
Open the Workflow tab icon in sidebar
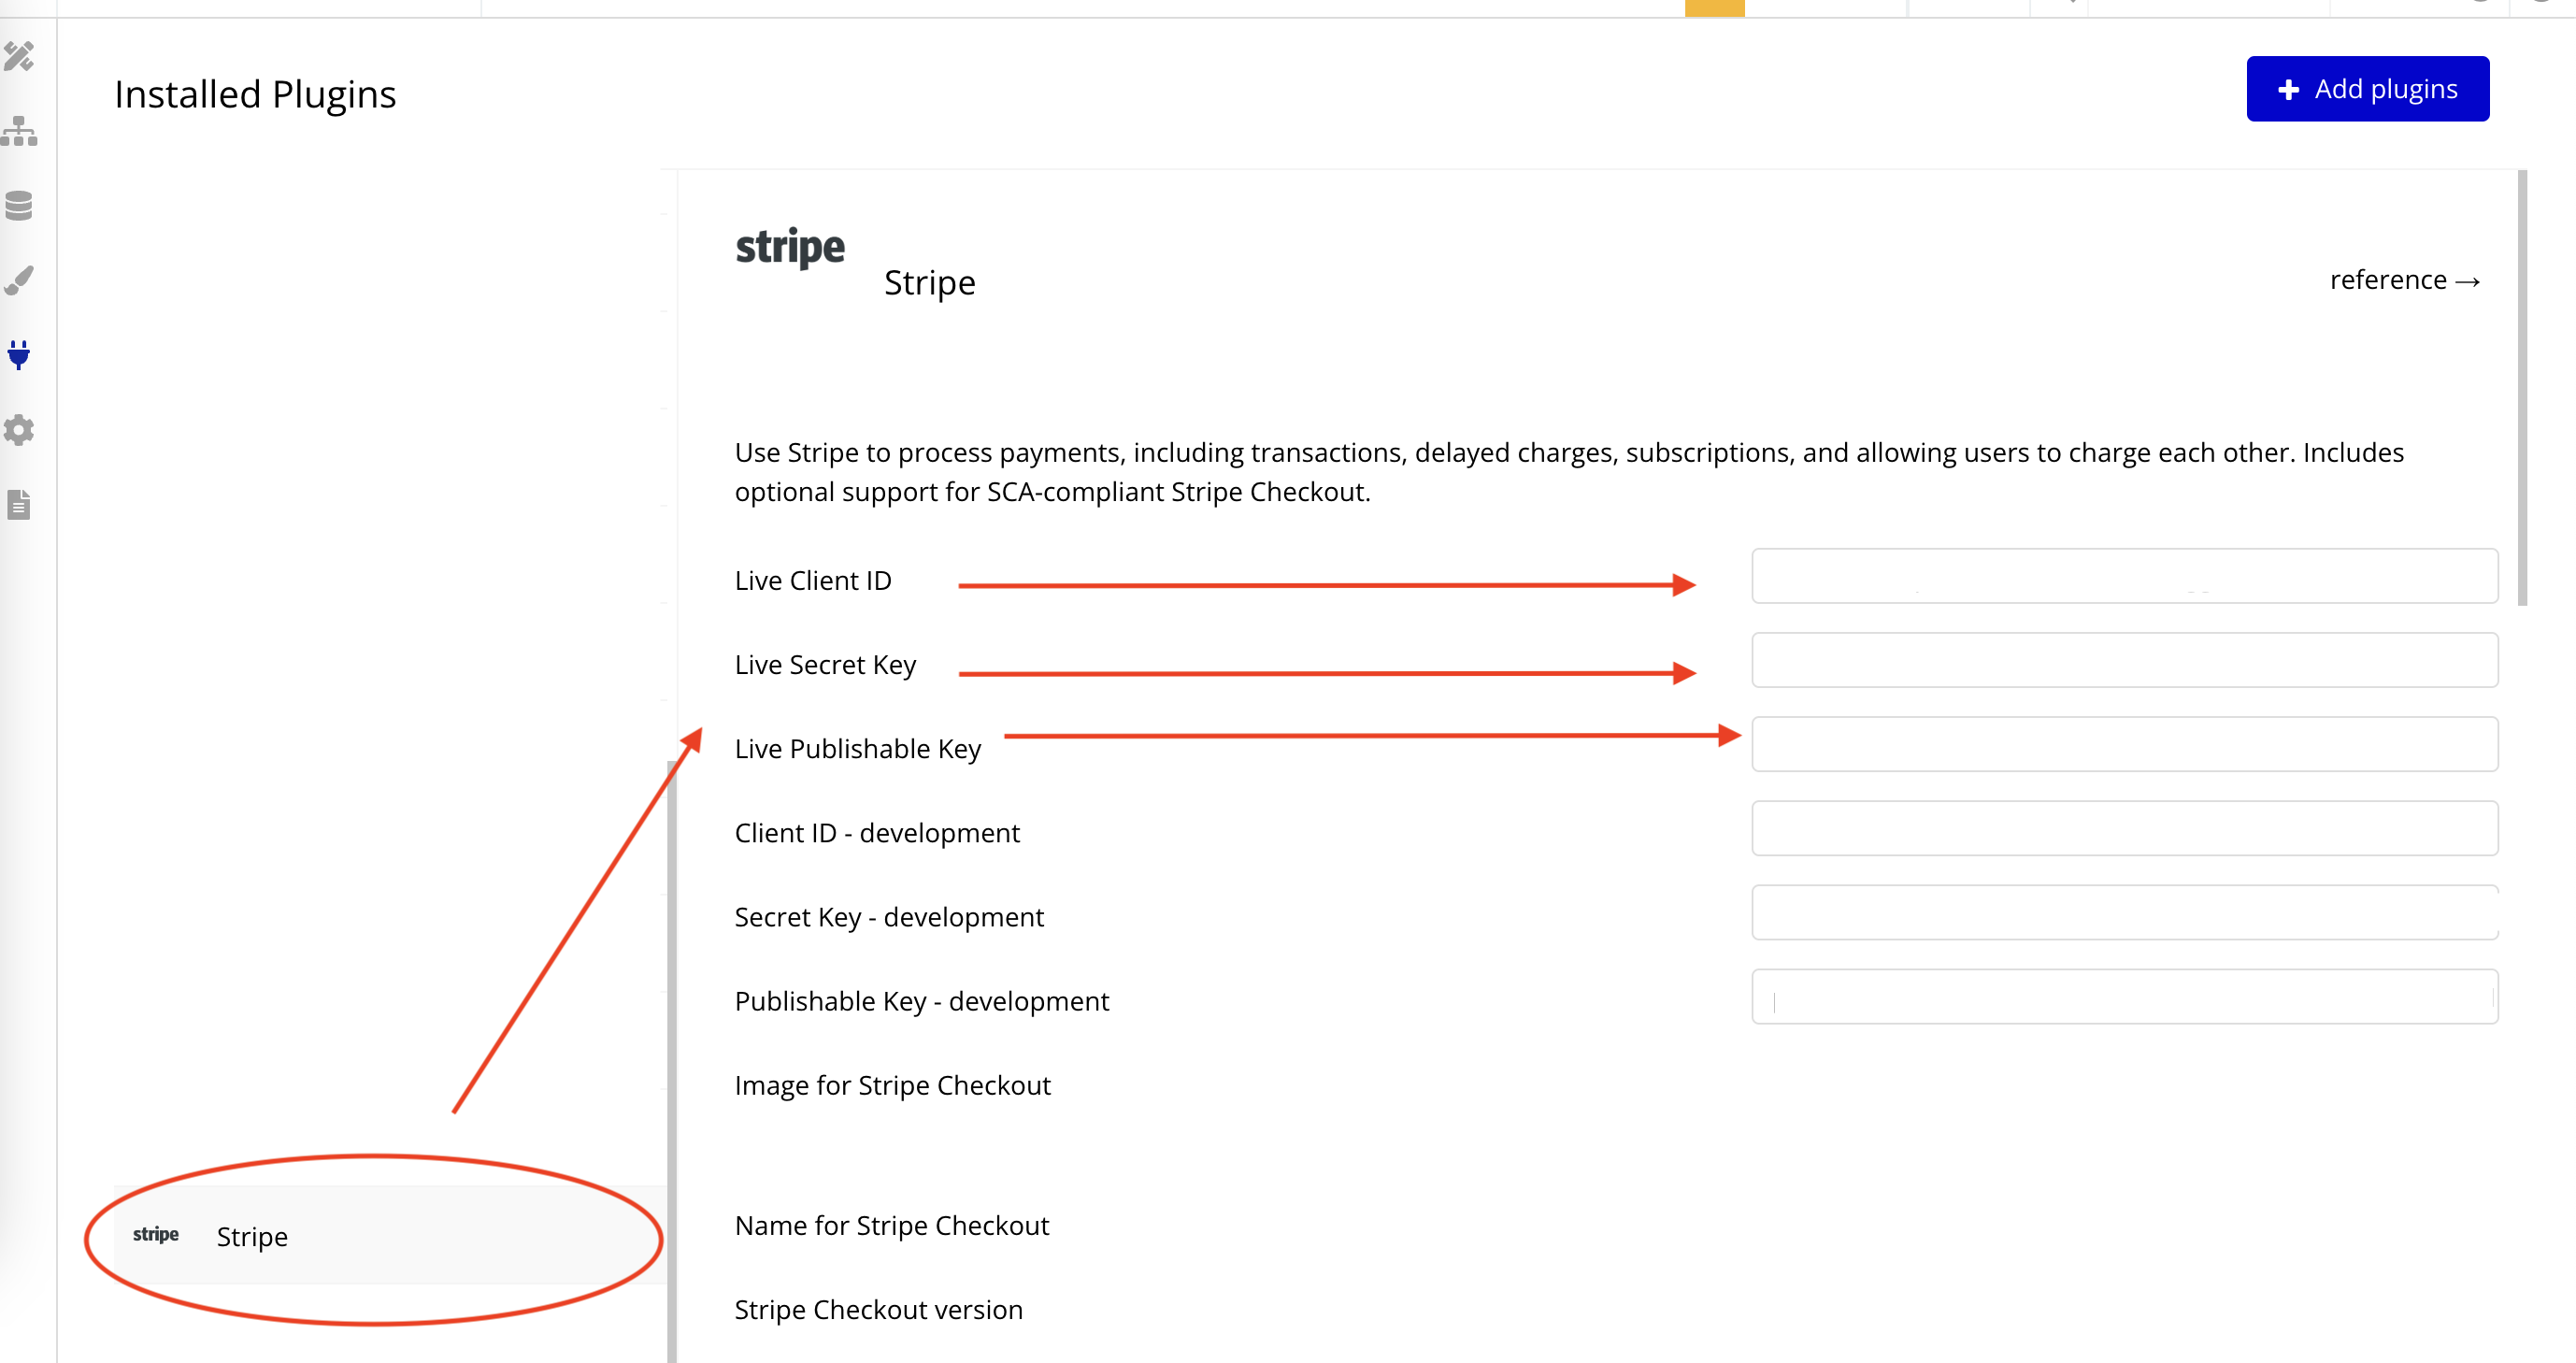click(19, 131)
